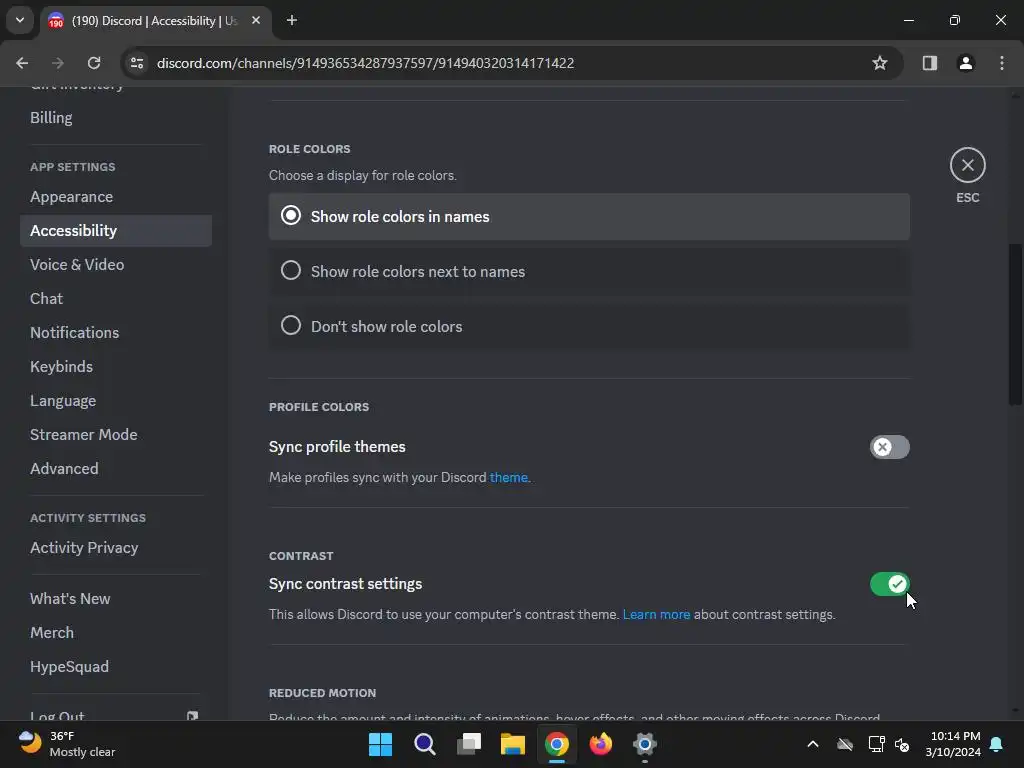This screenshot has width=1024, height=768.
Task: Open Windows Search from taskbar
Action: [x=424, y=744]
